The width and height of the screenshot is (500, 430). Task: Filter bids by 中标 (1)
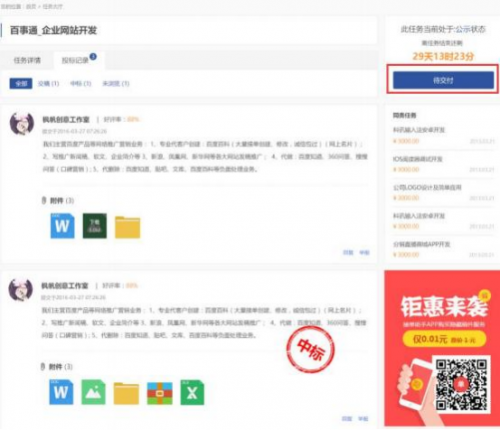click(x=81, y=83)
